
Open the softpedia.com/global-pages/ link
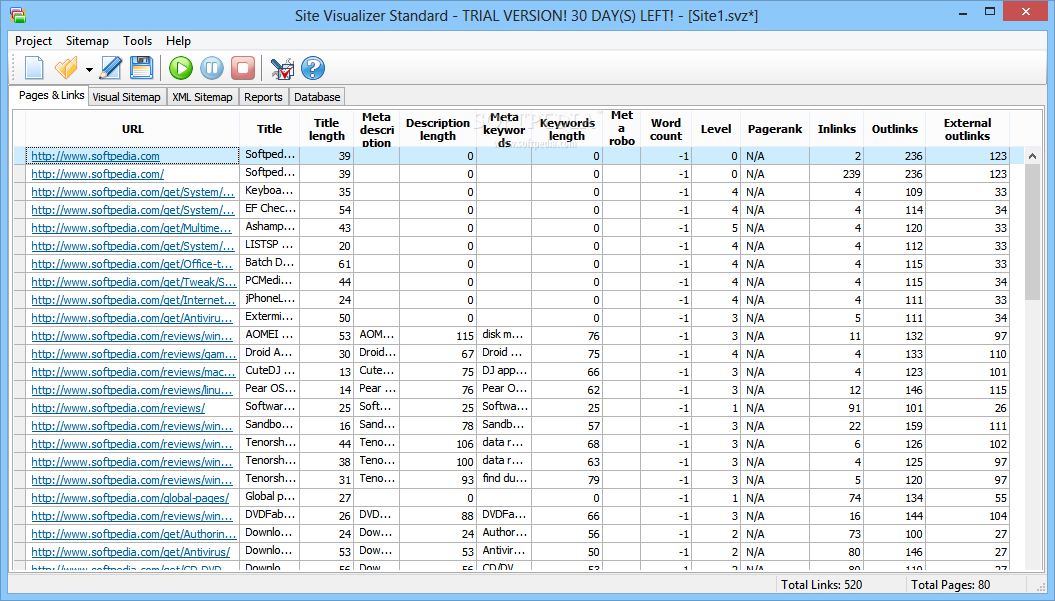pos(130,498)
